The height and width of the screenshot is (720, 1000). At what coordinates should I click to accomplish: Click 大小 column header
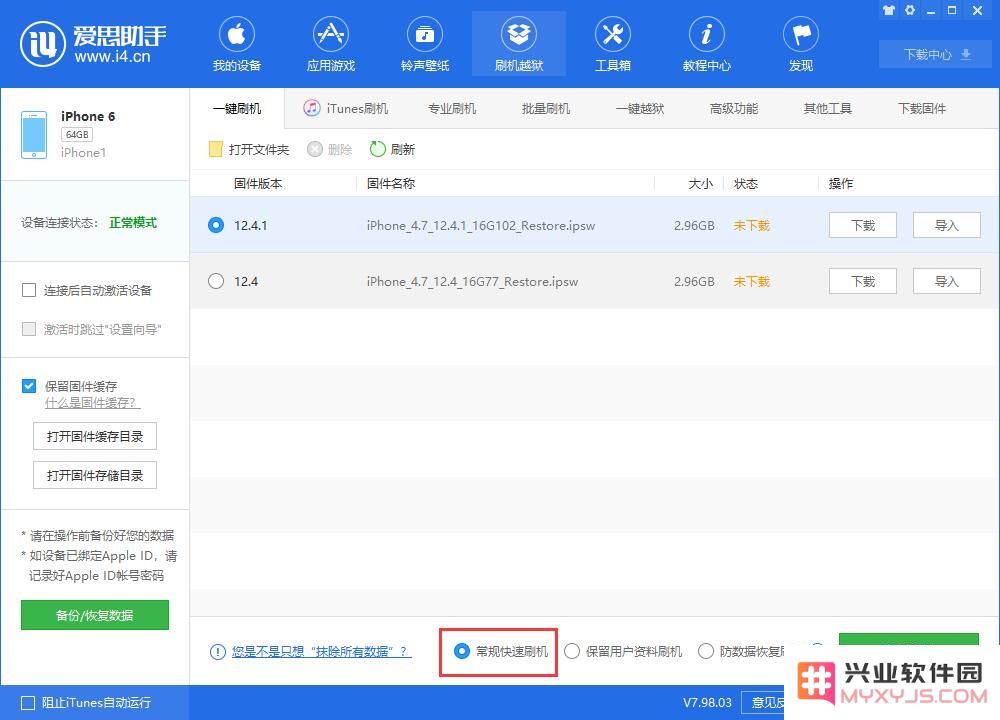(700, 184)
